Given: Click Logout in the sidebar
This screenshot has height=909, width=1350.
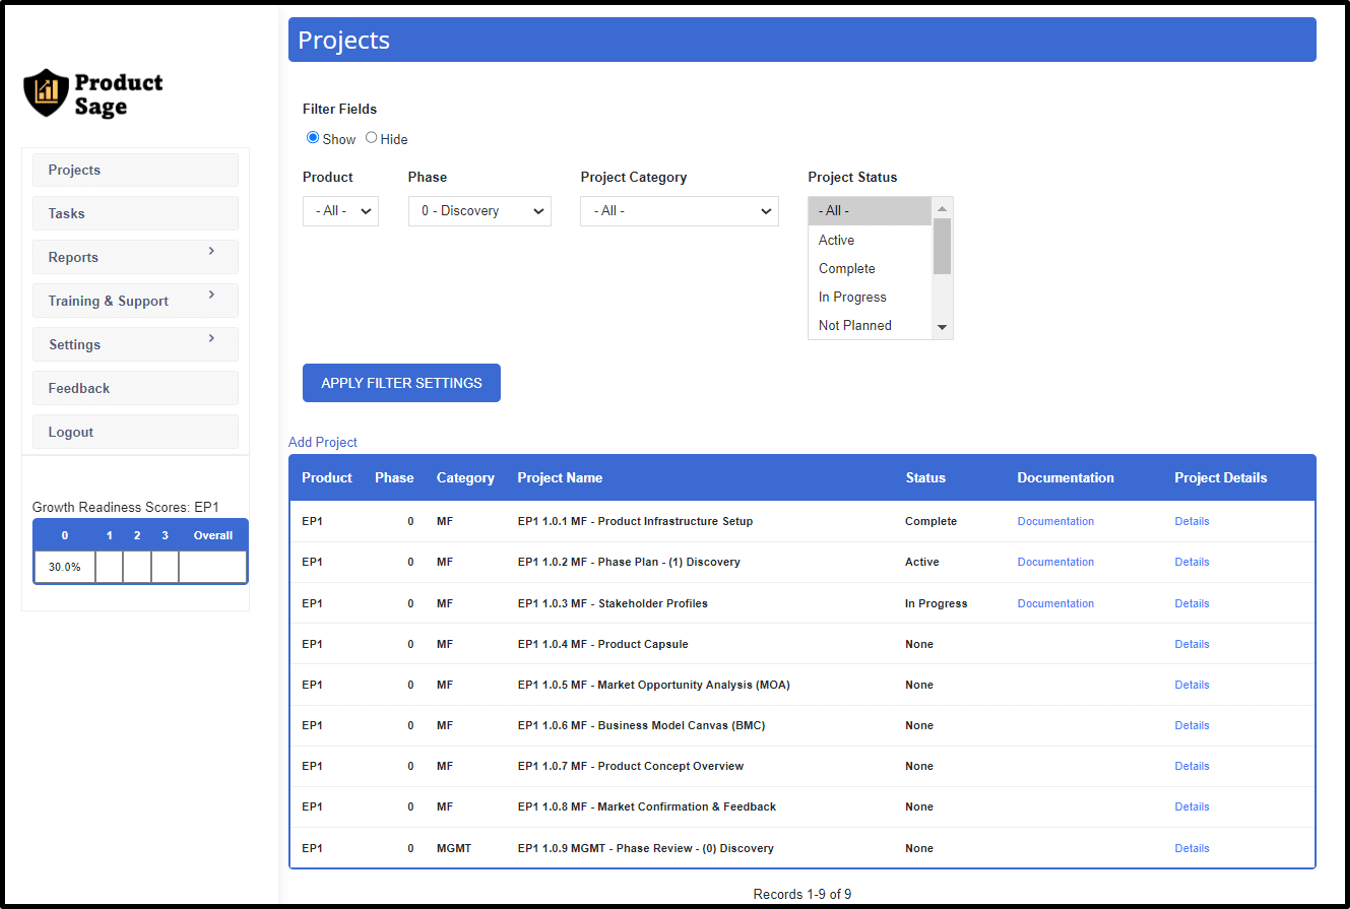Looking at the screenshot, I should pos(135,432).
